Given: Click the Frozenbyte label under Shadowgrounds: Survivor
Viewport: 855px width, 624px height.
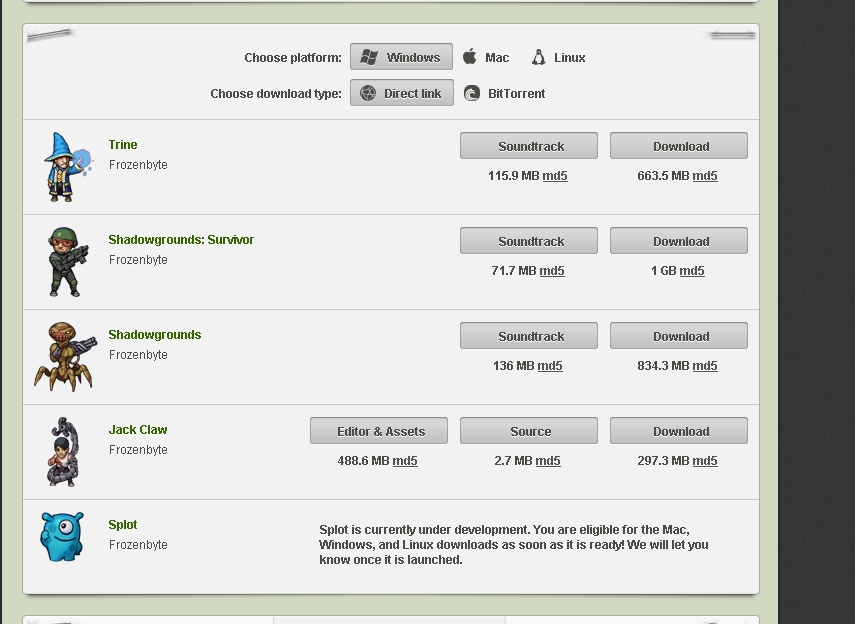Looking at the screenshot, I should click(138, 260).
